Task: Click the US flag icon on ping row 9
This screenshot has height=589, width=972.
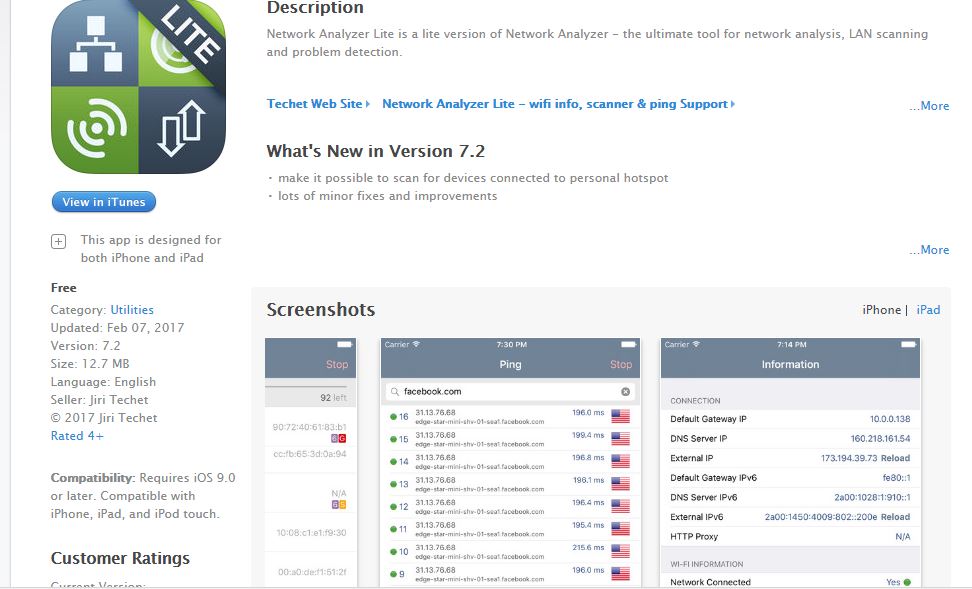Action: coord(621,574)
